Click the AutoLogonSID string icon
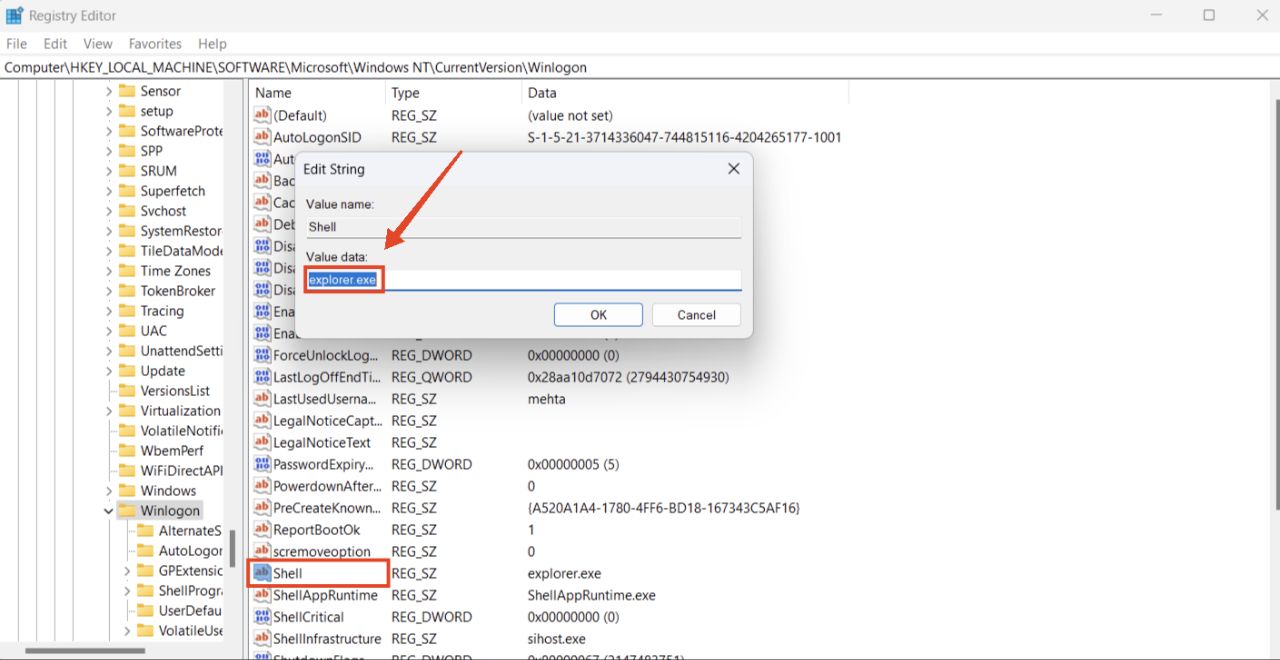Viewport: 1280px width, 660px height. (x=262, y=138)
